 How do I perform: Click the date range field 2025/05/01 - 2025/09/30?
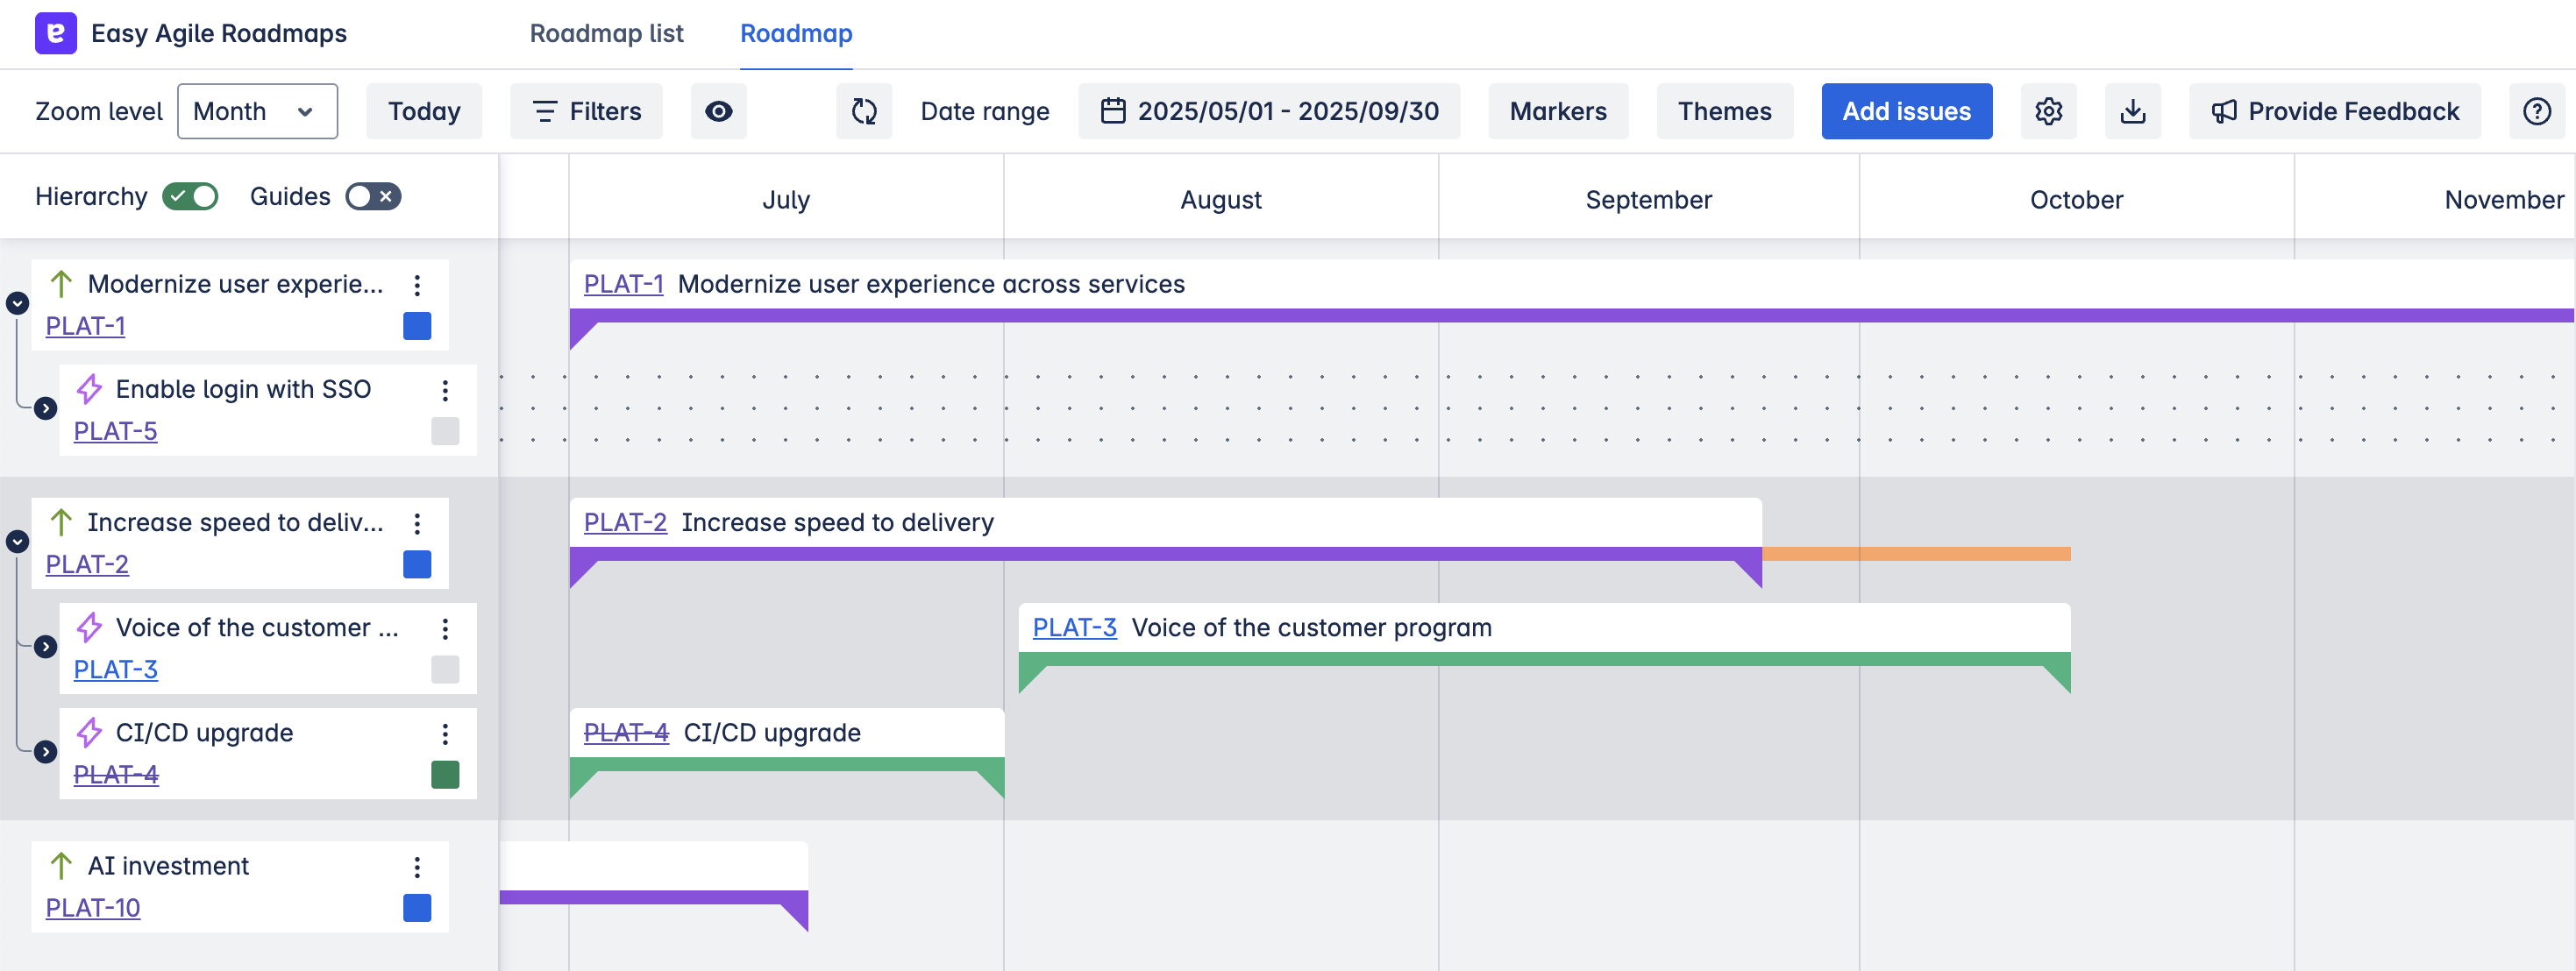tap(1269, 111)
